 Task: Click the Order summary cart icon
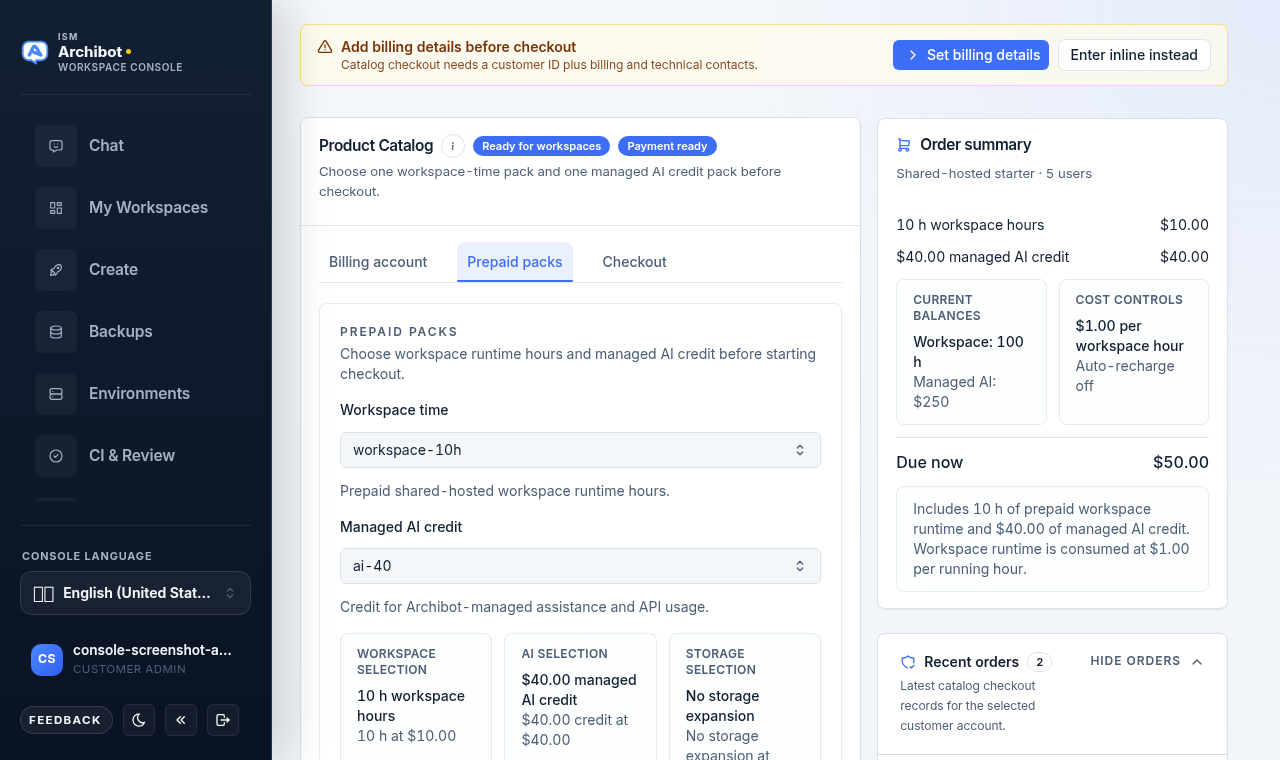[x=904, y=145]
